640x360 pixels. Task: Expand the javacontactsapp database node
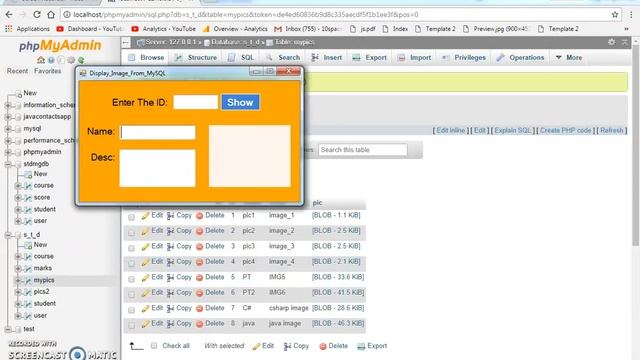(8, 117)
